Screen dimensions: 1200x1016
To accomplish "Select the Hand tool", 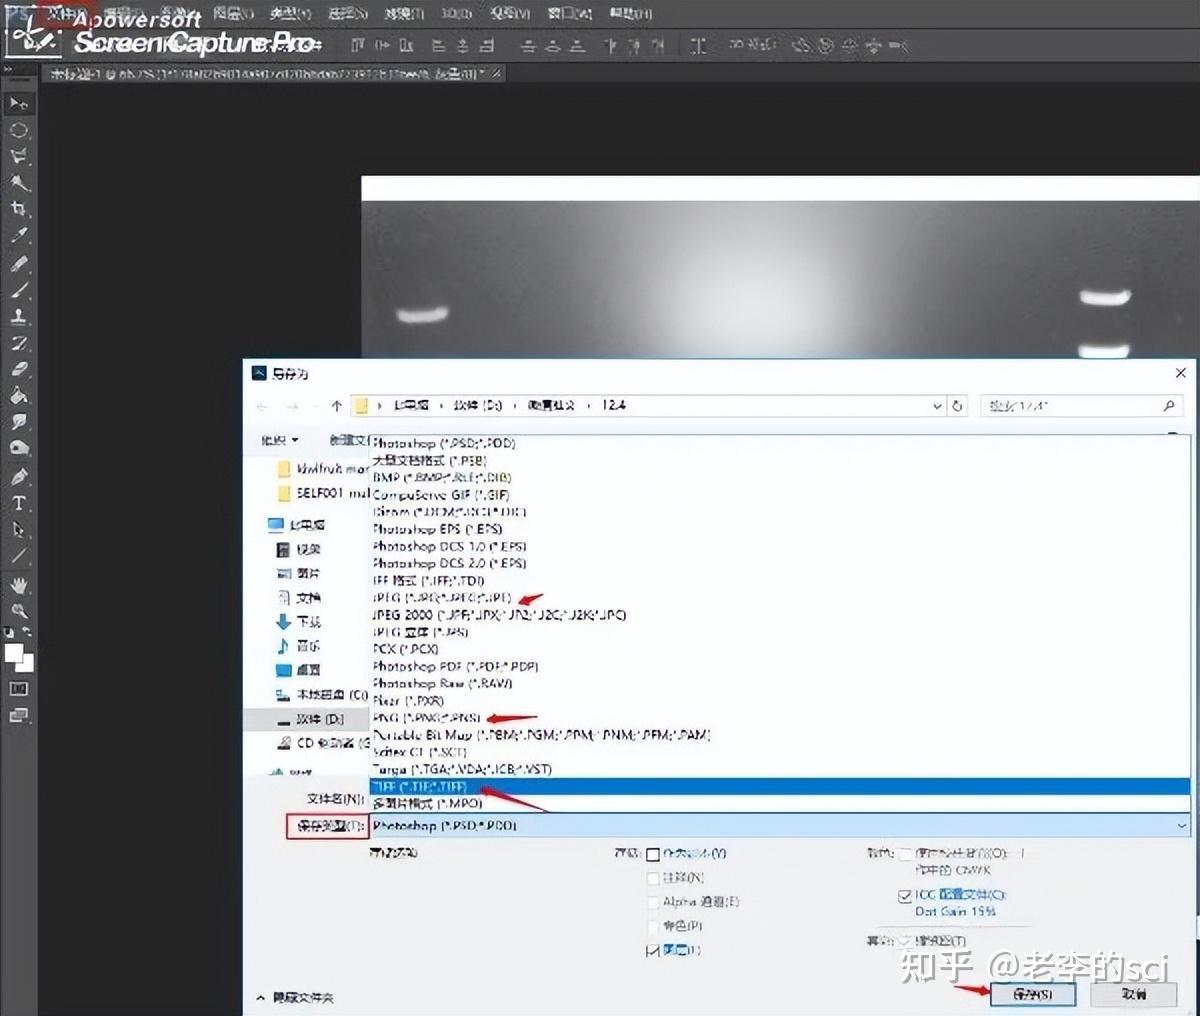I will 19,585.
